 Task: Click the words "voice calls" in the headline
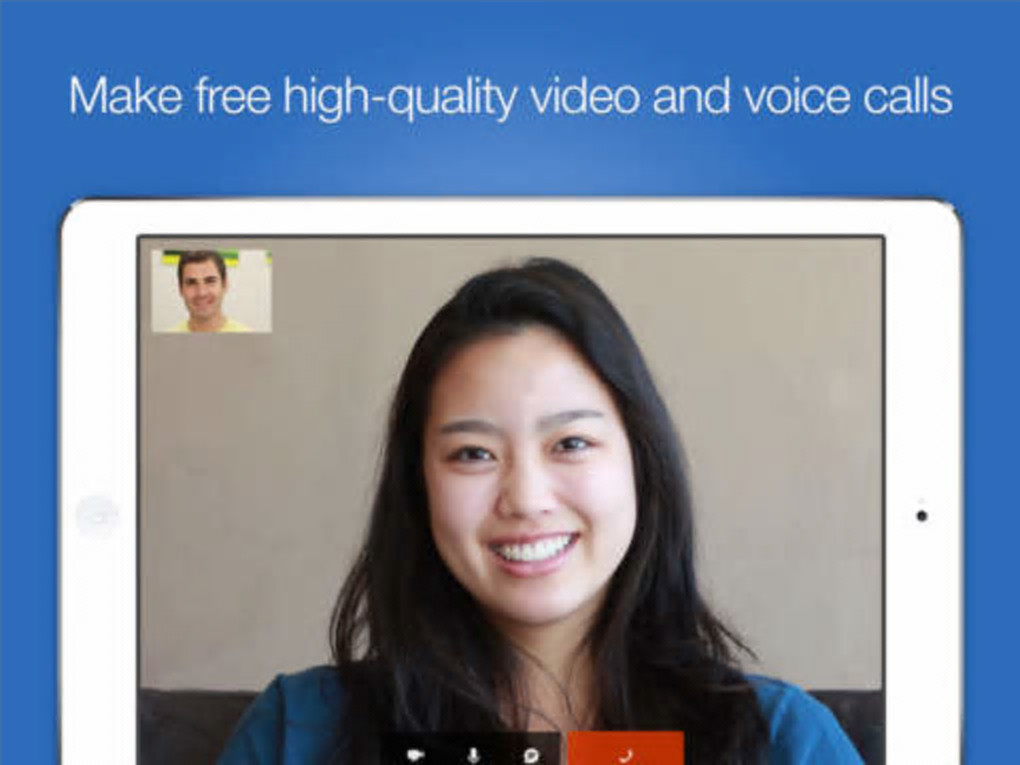[848, 96]
